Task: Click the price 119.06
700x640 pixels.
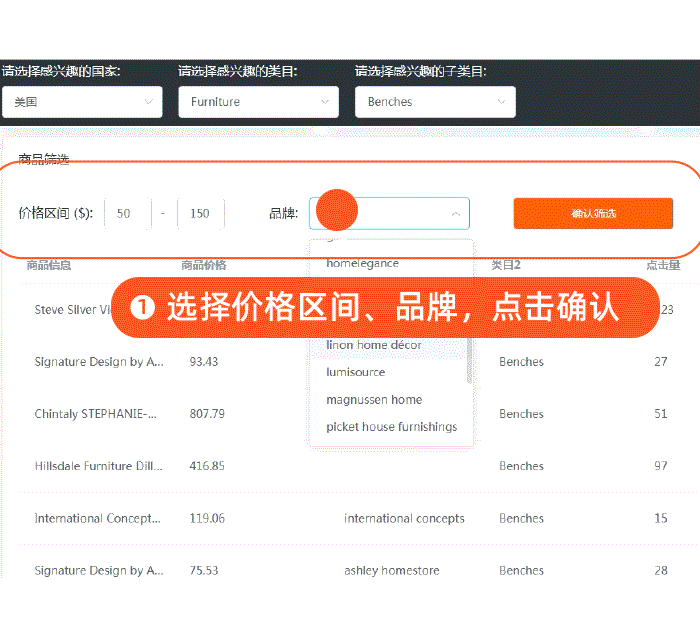Action: click(x=207, y=519)
